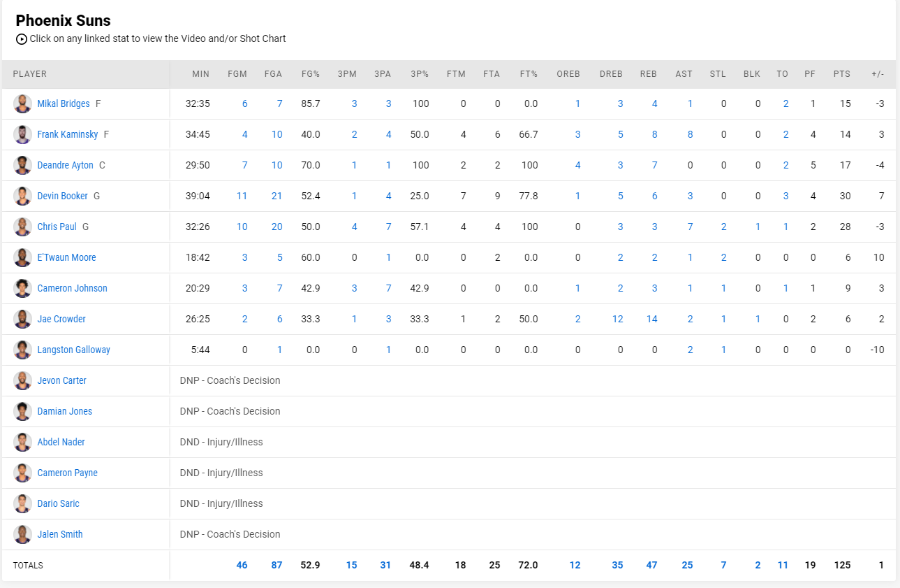Open team totals 15 three-pointers made
The image size is (900, 588).
351,565
